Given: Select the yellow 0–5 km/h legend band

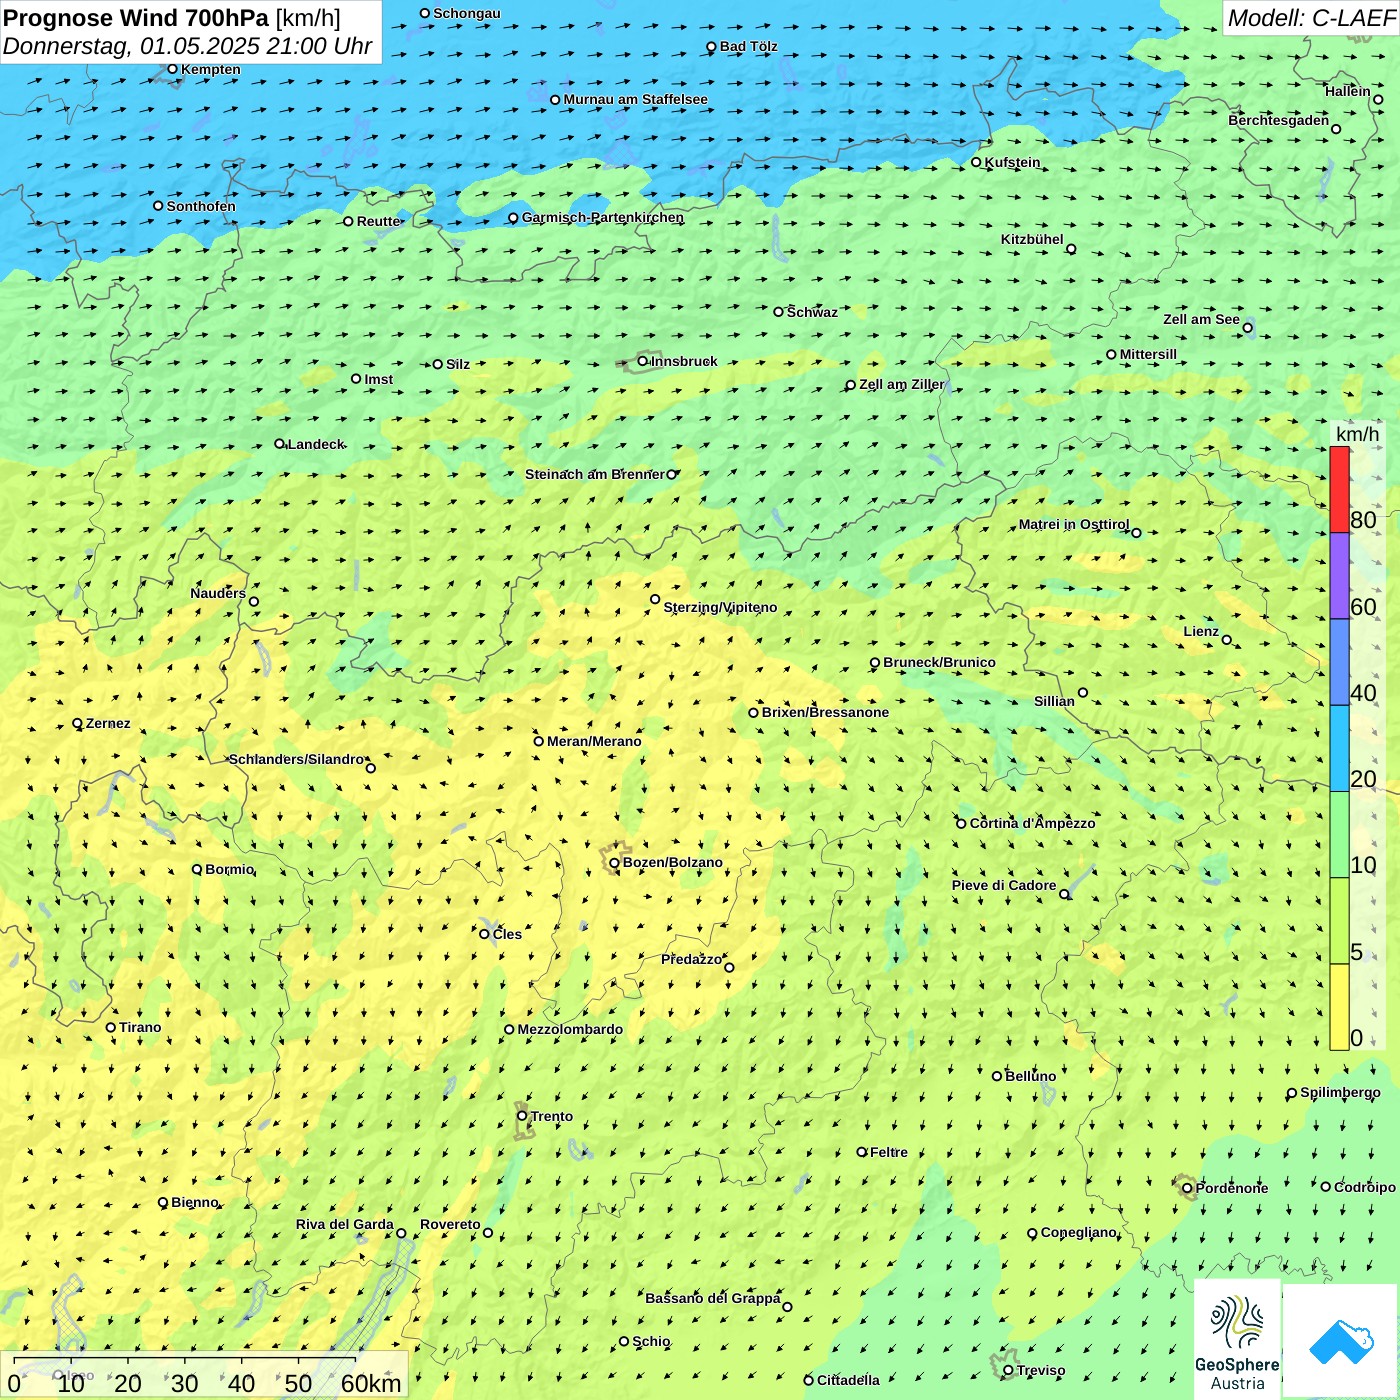Looking at the screenshot, I should (x=1339, y=1007).
